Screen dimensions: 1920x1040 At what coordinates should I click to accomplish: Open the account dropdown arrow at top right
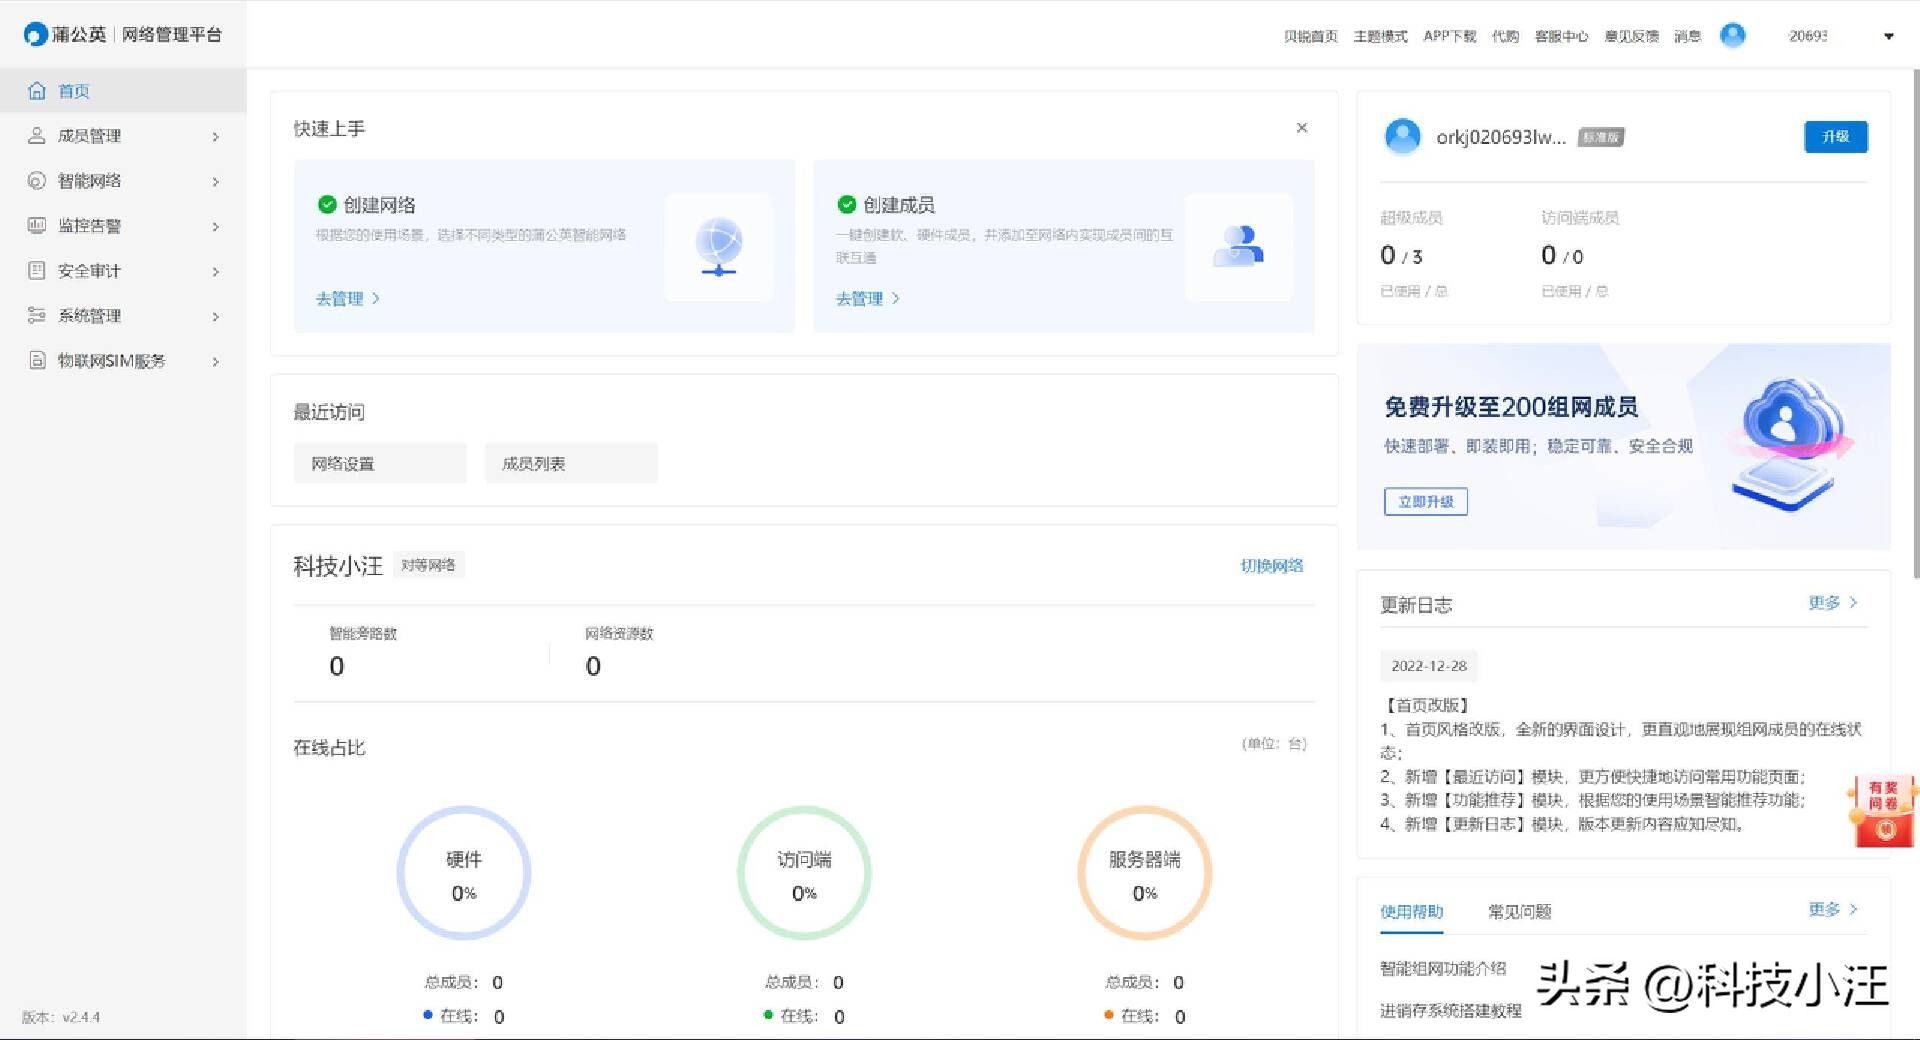tap(1888, 37)
